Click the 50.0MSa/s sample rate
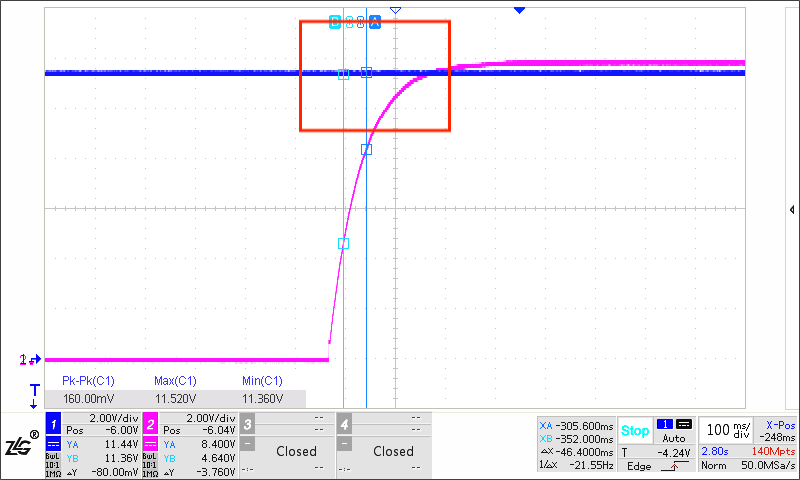The width and height of the screenshot is (800, 480). click(x=768, y=466)
